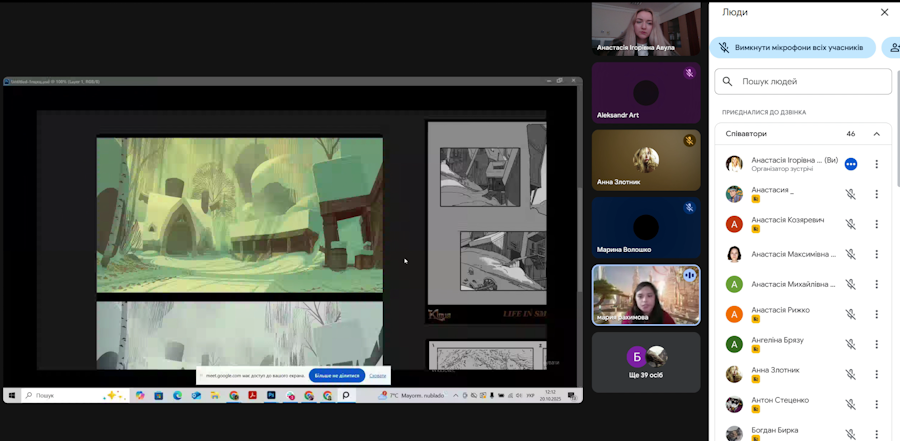
Task: Collapse the Співавтори section
Action: pyautogui.click(x=876, y=134)
